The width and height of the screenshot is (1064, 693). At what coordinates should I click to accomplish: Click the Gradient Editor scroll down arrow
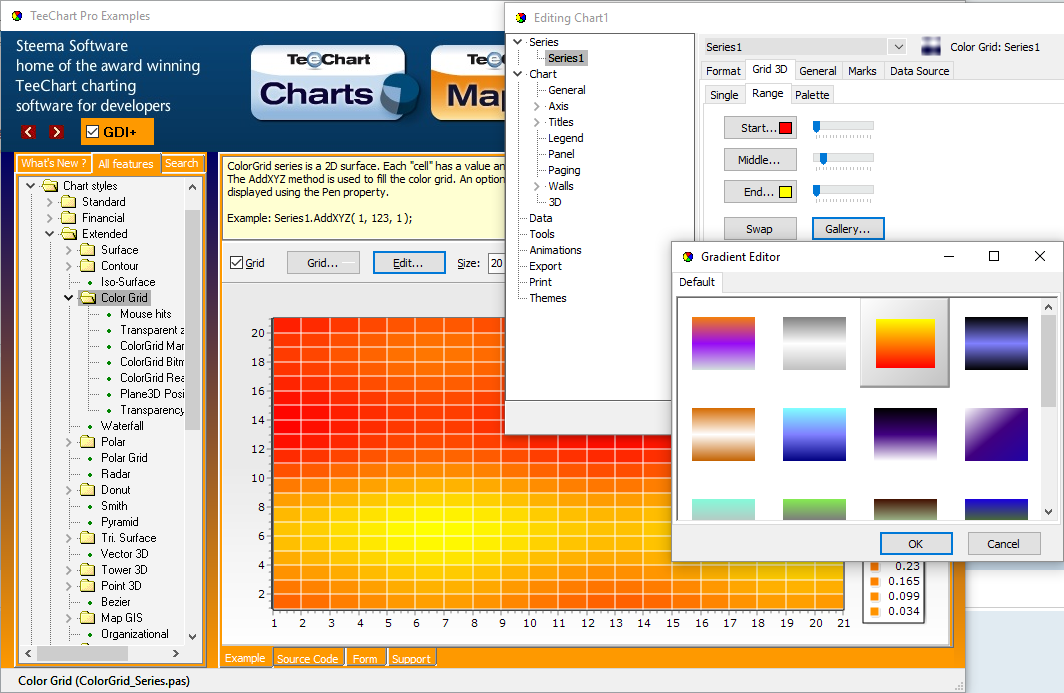[1048, 512]
